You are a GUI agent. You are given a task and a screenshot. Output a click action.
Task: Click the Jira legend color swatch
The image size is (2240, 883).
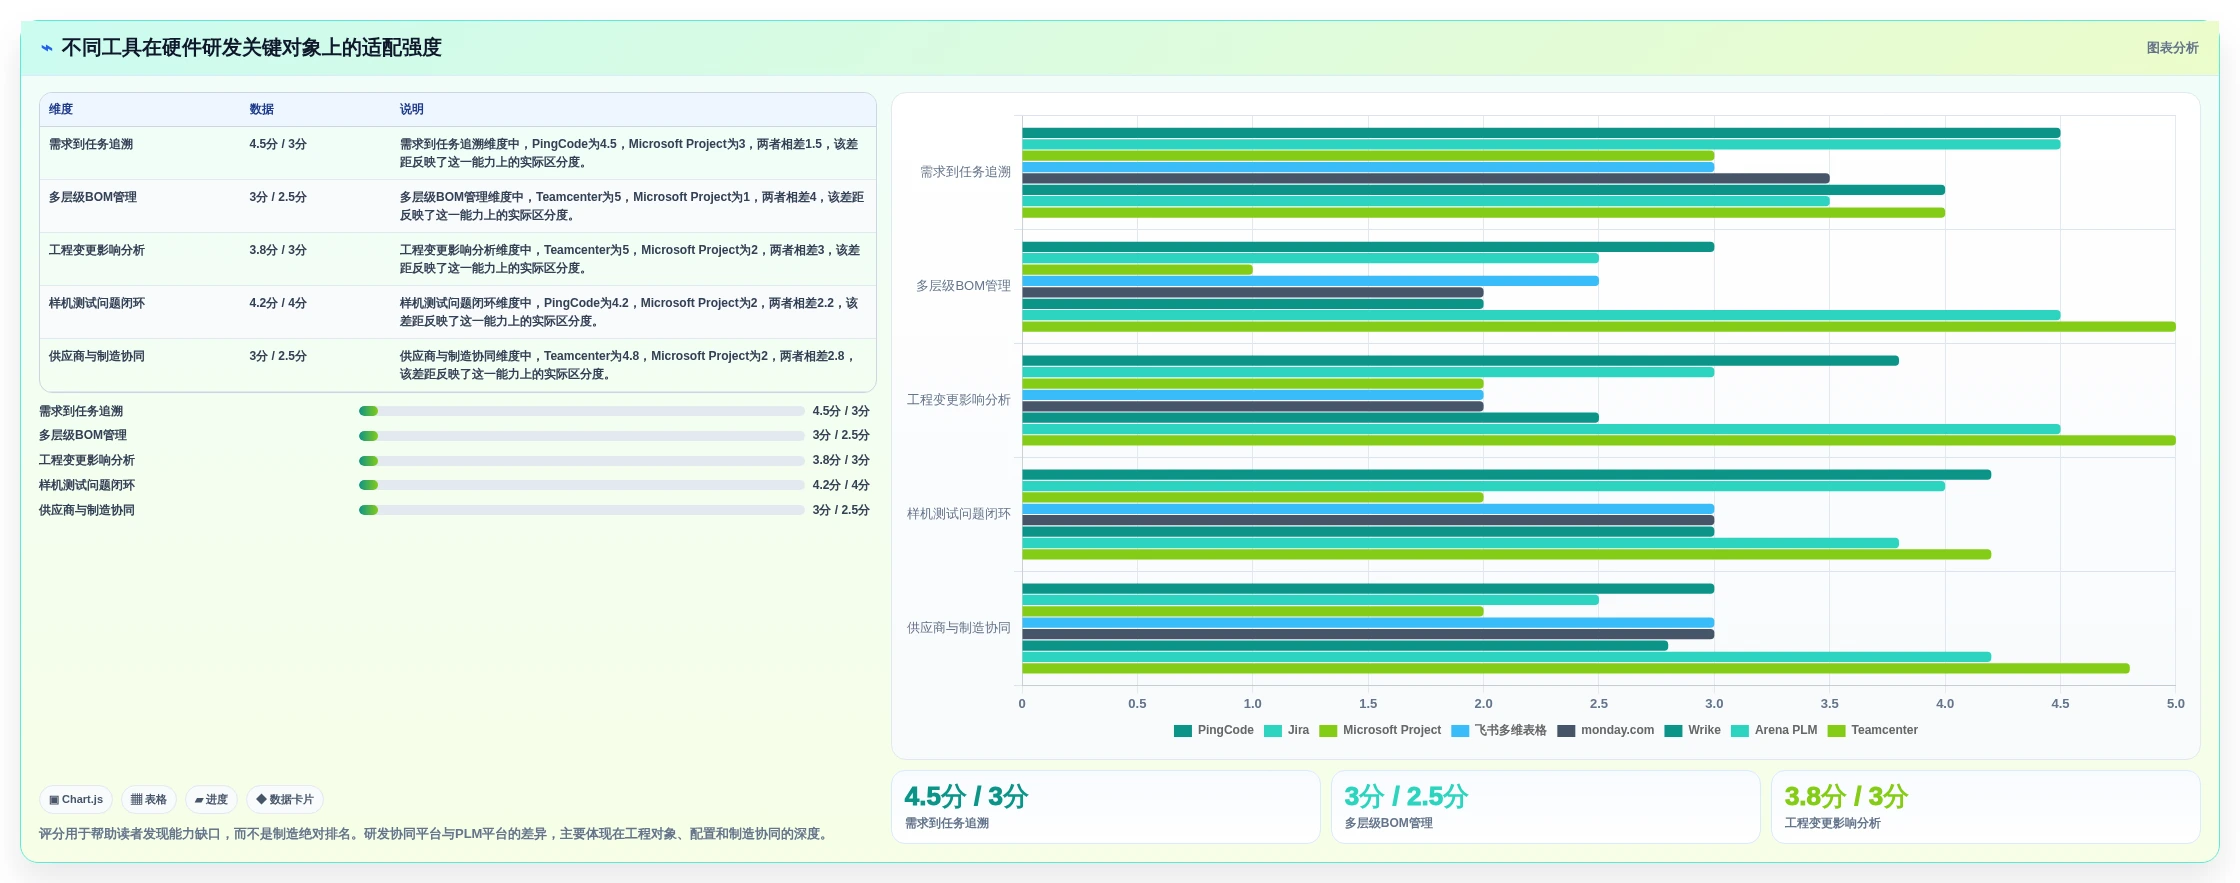tap(1273, 731)
